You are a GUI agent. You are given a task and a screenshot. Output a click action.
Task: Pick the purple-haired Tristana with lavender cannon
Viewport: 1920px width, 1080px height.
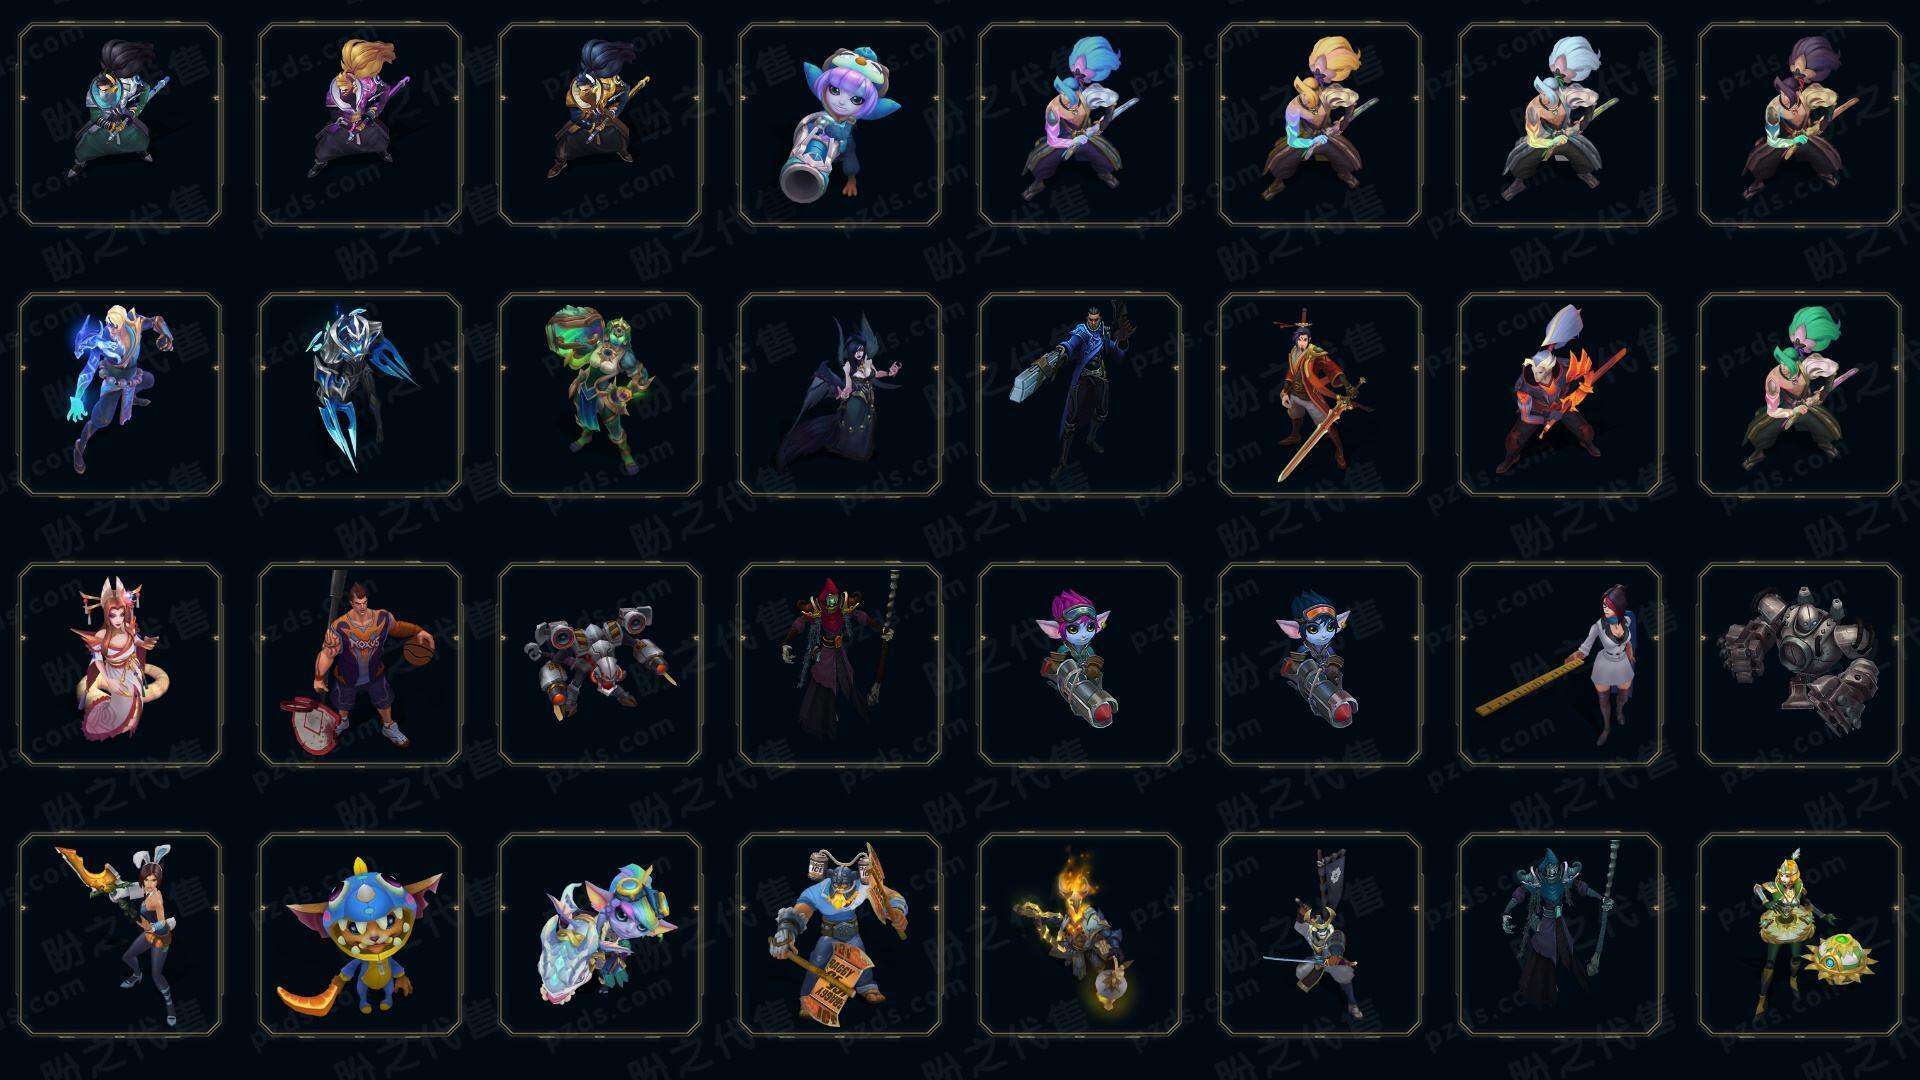[840, 125]
